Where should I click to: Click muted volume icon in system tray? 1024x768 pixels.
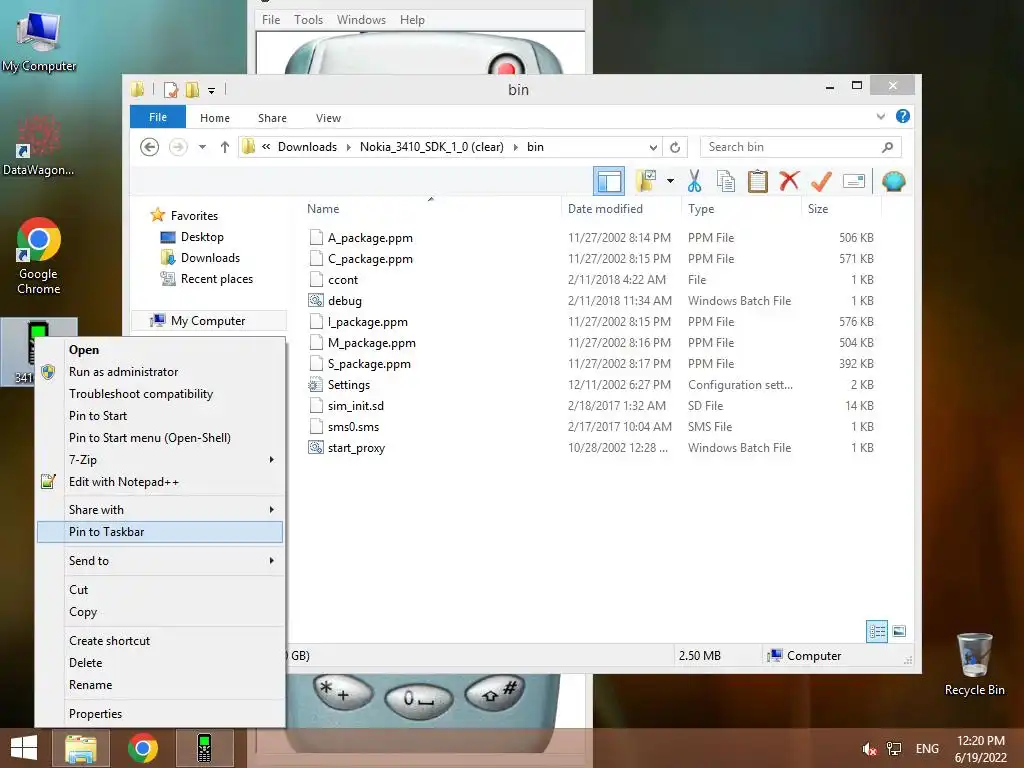click(869, 748)
